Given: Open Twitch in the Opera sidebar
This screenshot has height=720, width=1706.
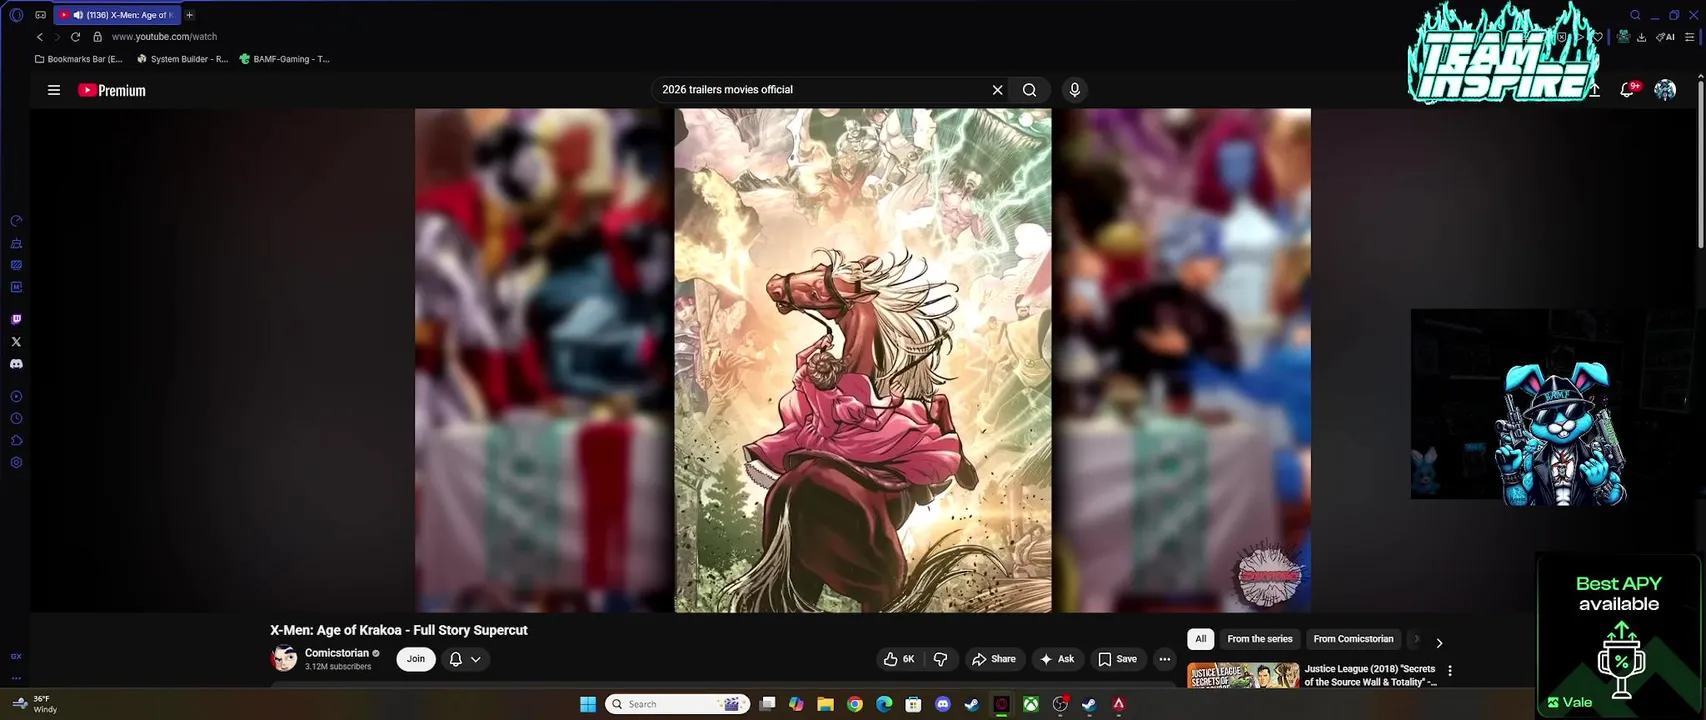Looking at the screenshot, I should 16,320.
